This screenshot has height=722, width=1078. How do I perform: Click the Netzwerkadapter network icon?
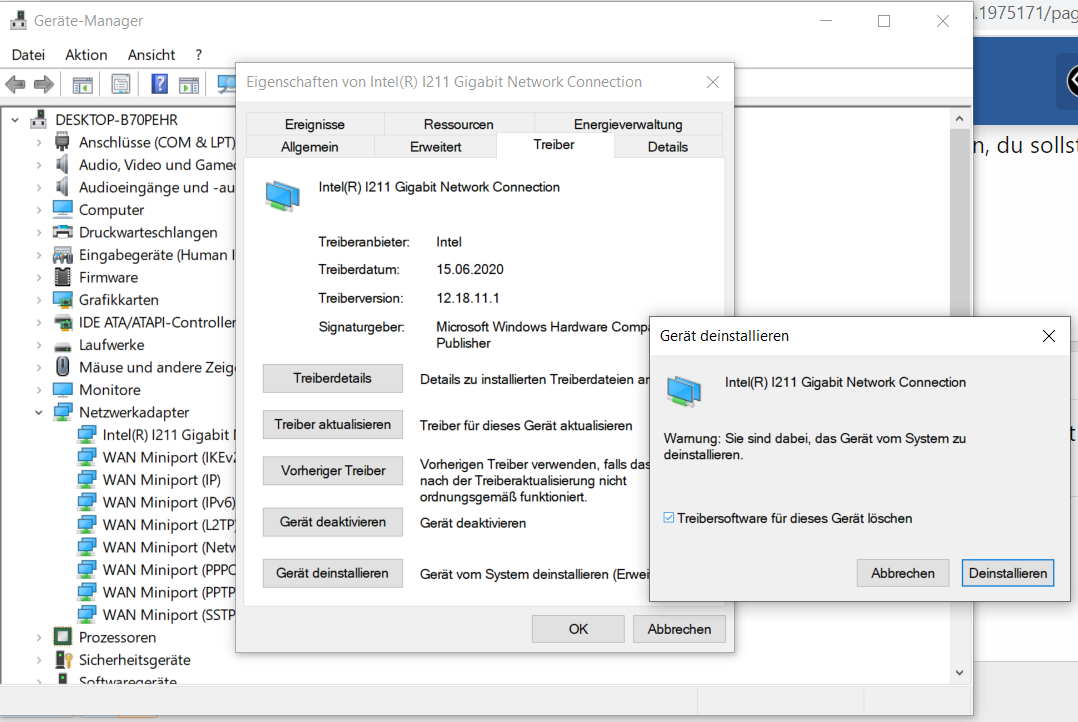(x=63, y=412)
